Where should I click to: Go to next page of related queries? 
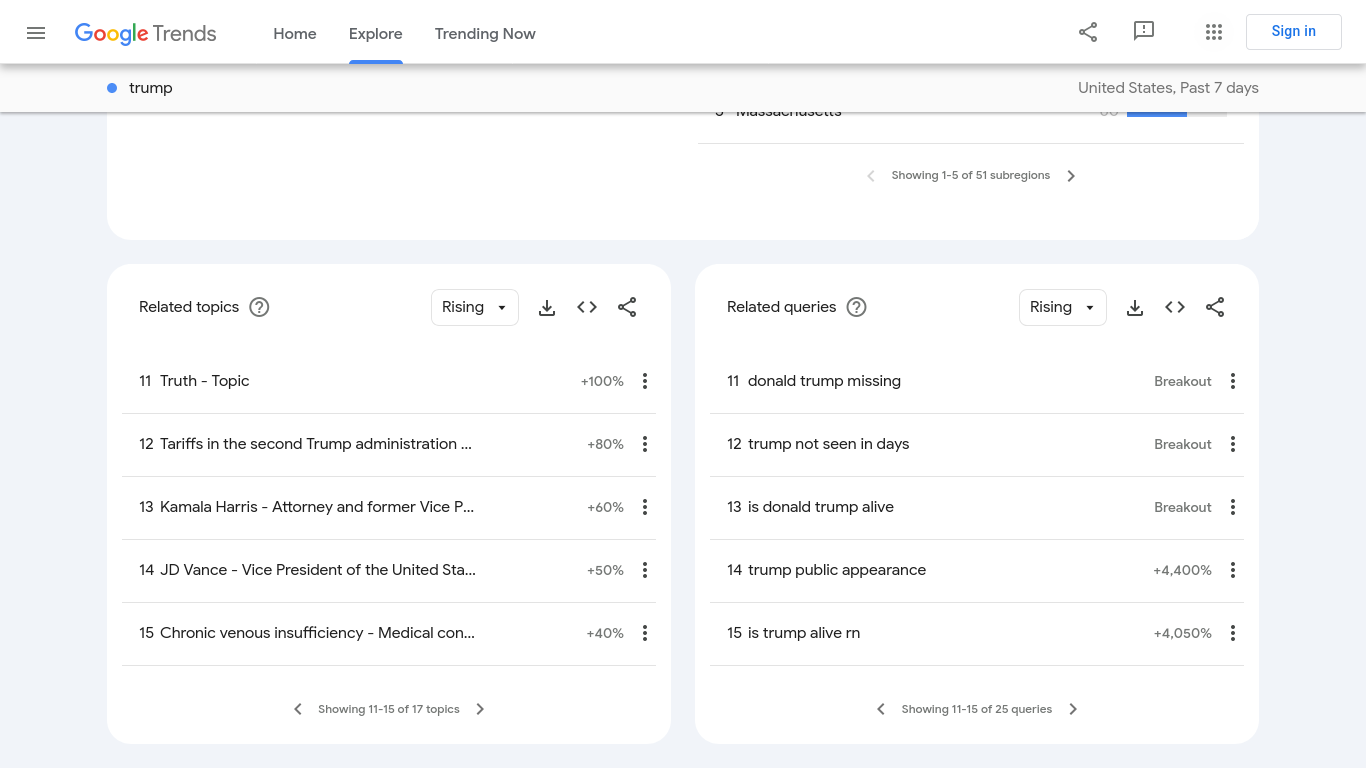(x=1073, y=709)
